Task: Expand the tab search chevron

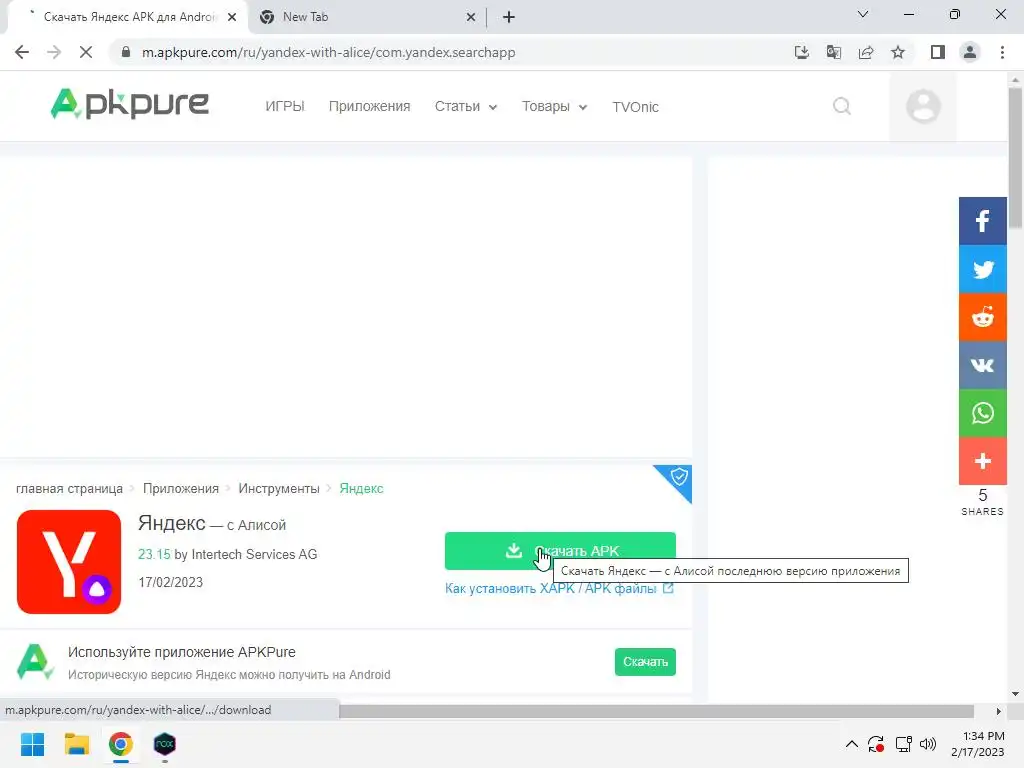Action: [x=863, y=14]
